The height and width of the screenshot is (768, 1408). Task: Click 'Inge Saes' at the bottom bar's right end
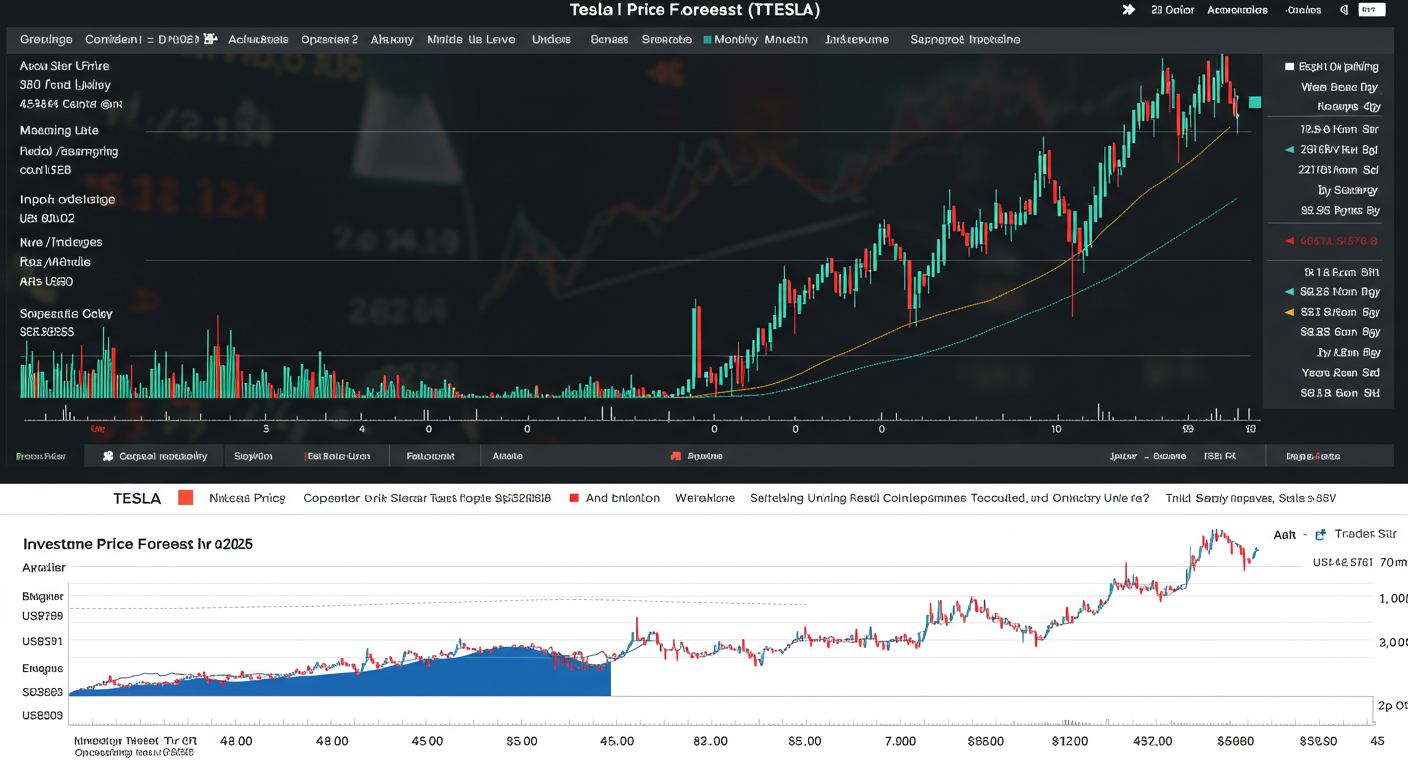[x=1312, y=456]
